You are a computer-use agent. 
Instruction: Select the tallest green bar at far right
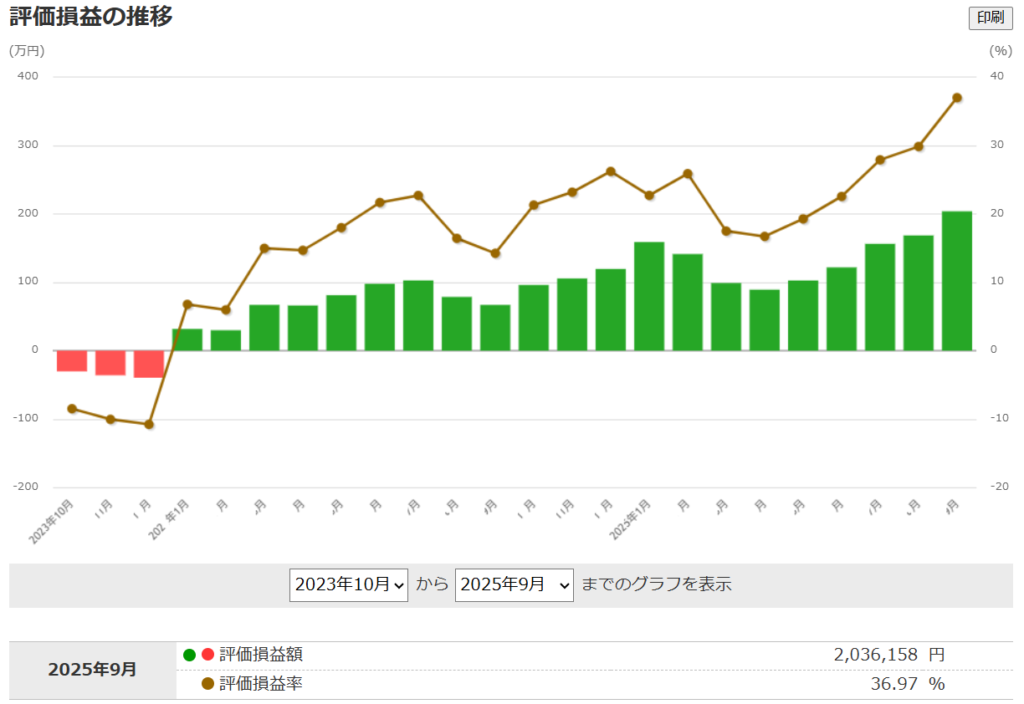(x=957, y=280)
